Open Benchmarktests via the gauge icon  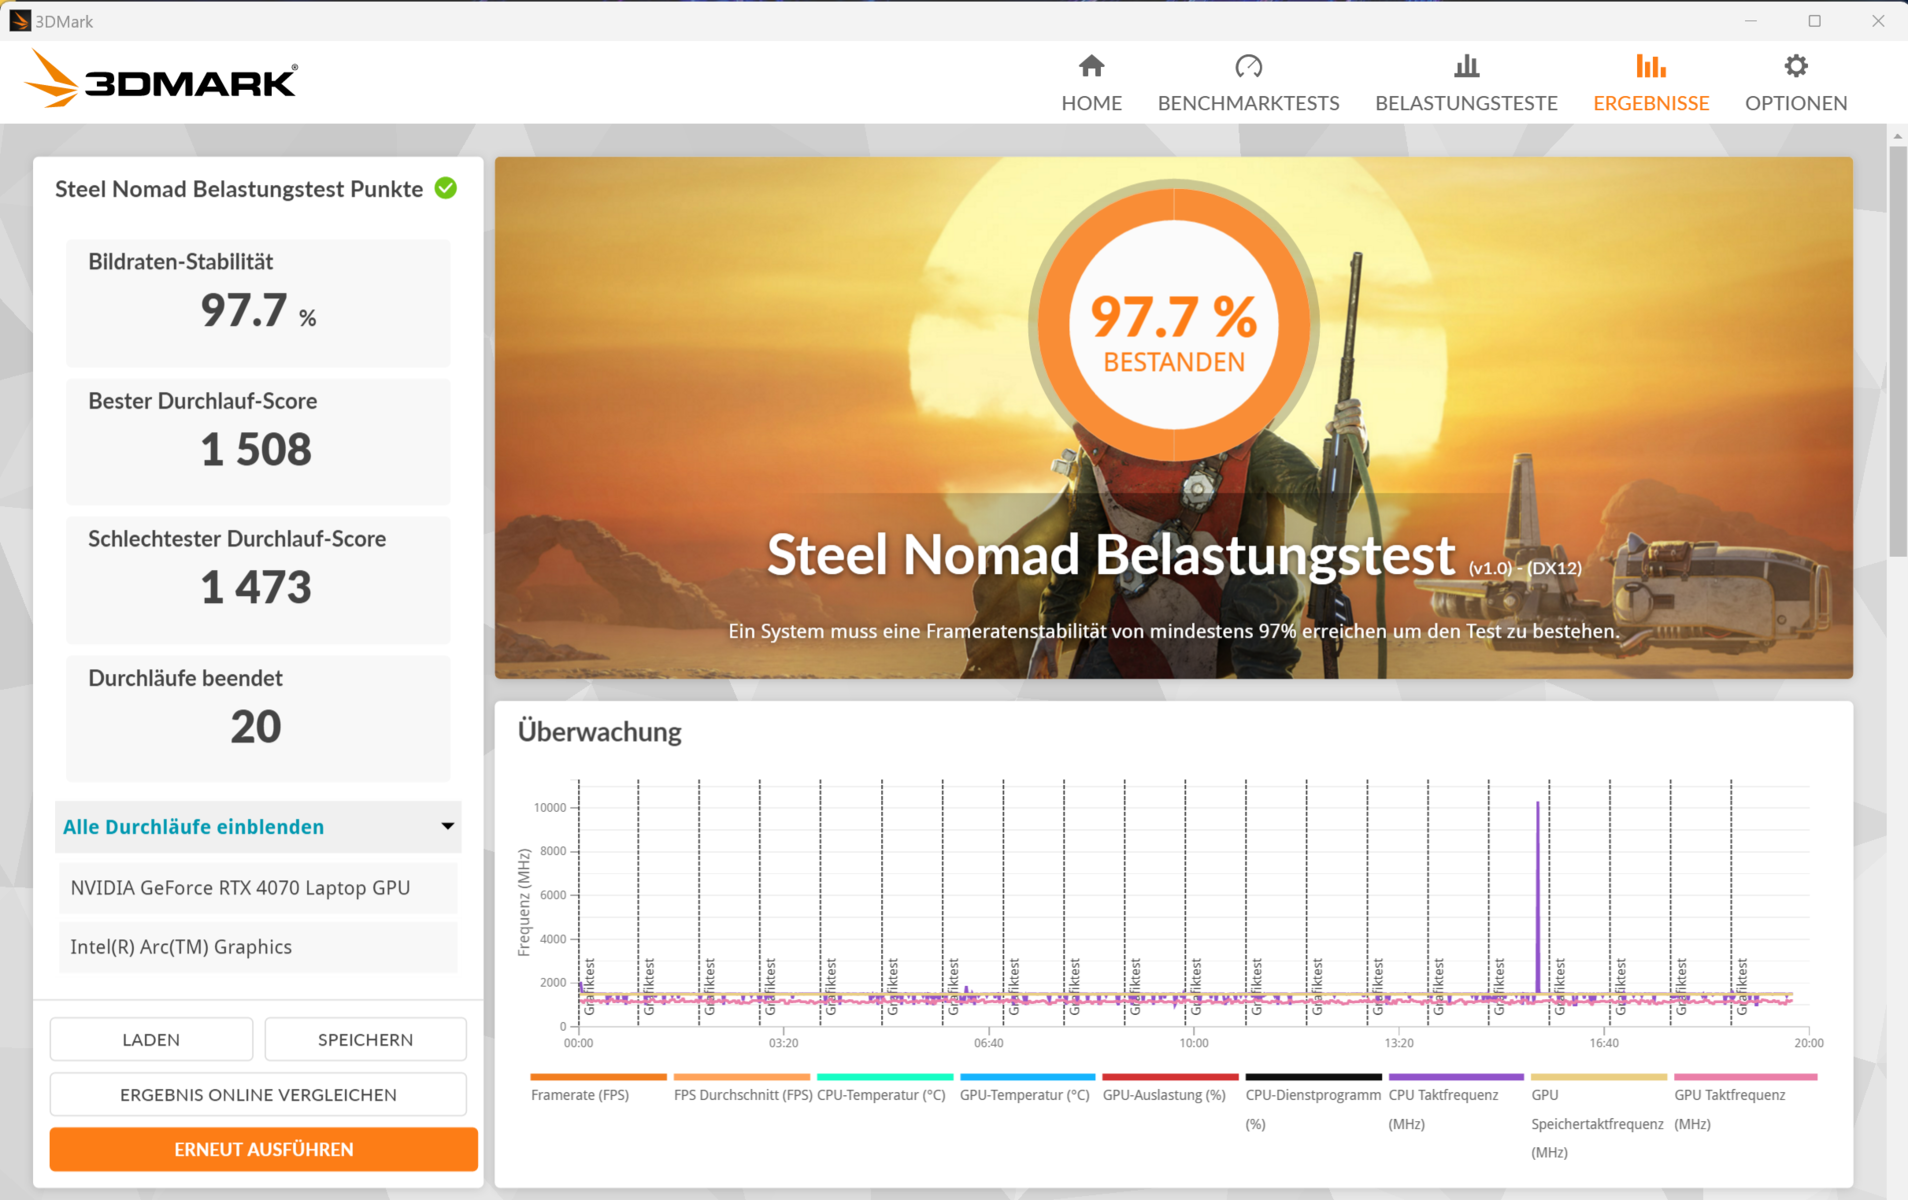[x=1248, y=66]
